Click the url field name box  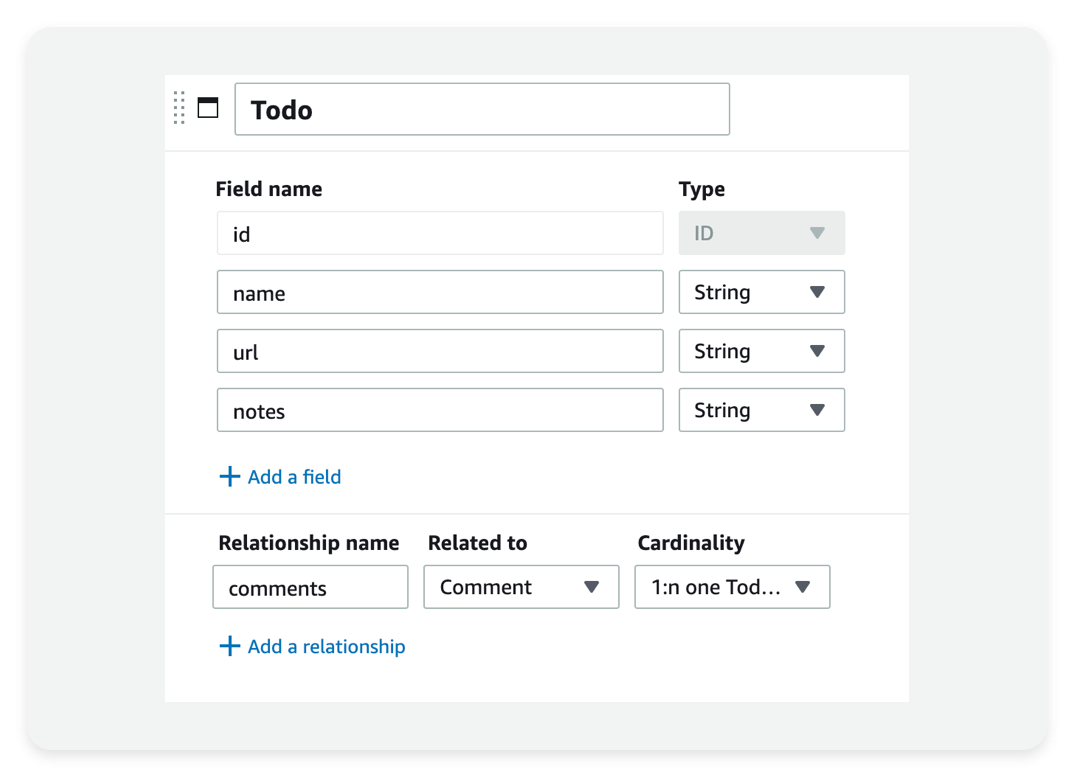pos(440,351)
